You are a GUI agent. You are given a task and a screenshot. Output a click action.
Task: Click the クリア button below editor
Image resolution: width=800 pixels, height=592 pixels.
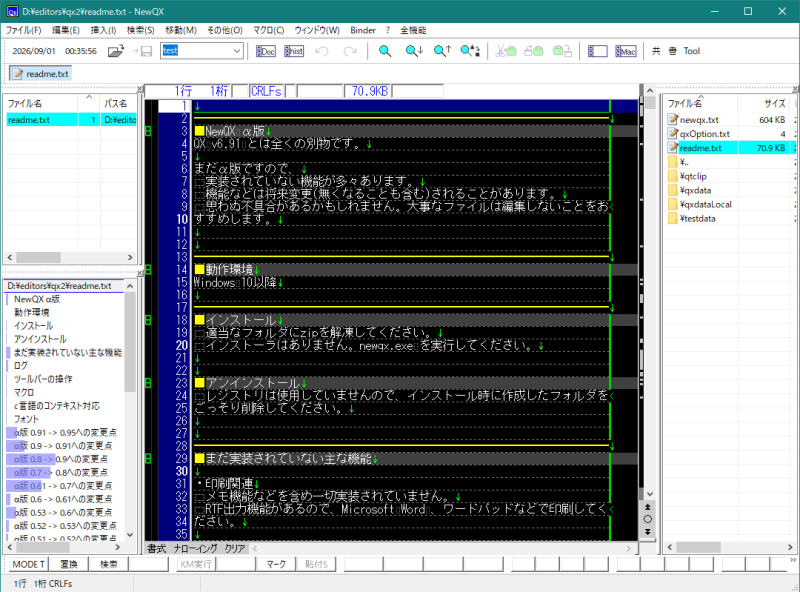pyautogui.click(x=235, y=548)
